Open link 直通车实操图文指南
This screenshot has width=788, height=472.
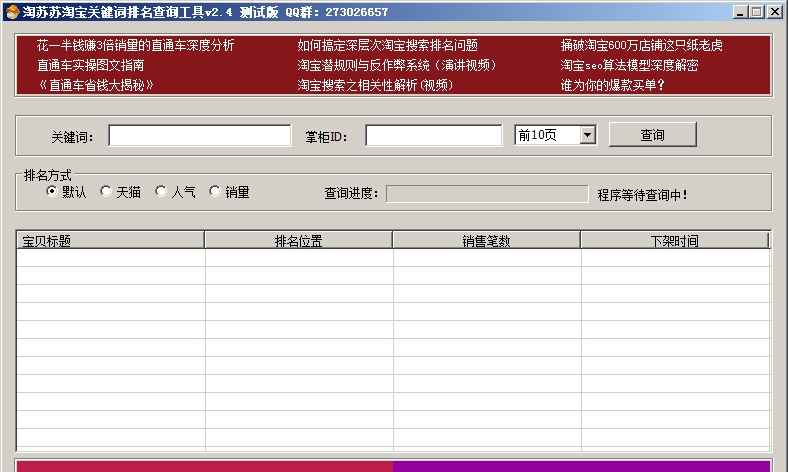pos(90,65)
